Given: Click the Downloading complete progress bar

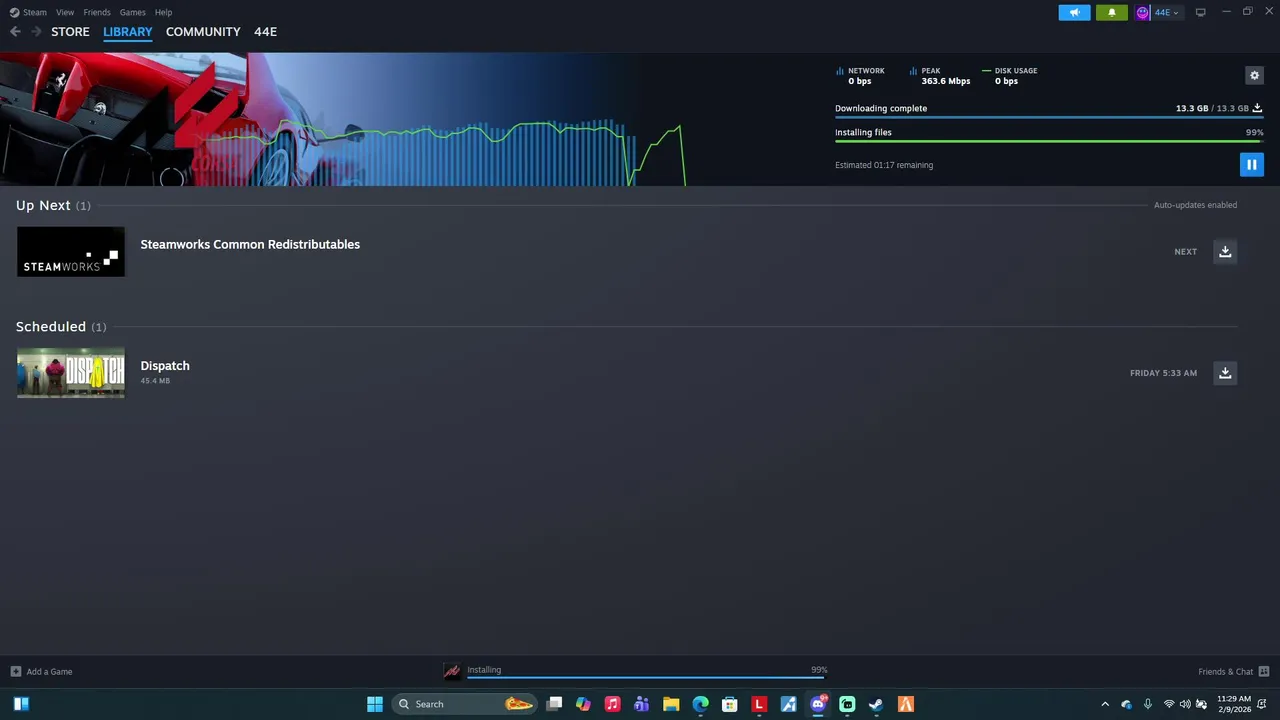Looking at the screenshot, I should coord(1049,118).
